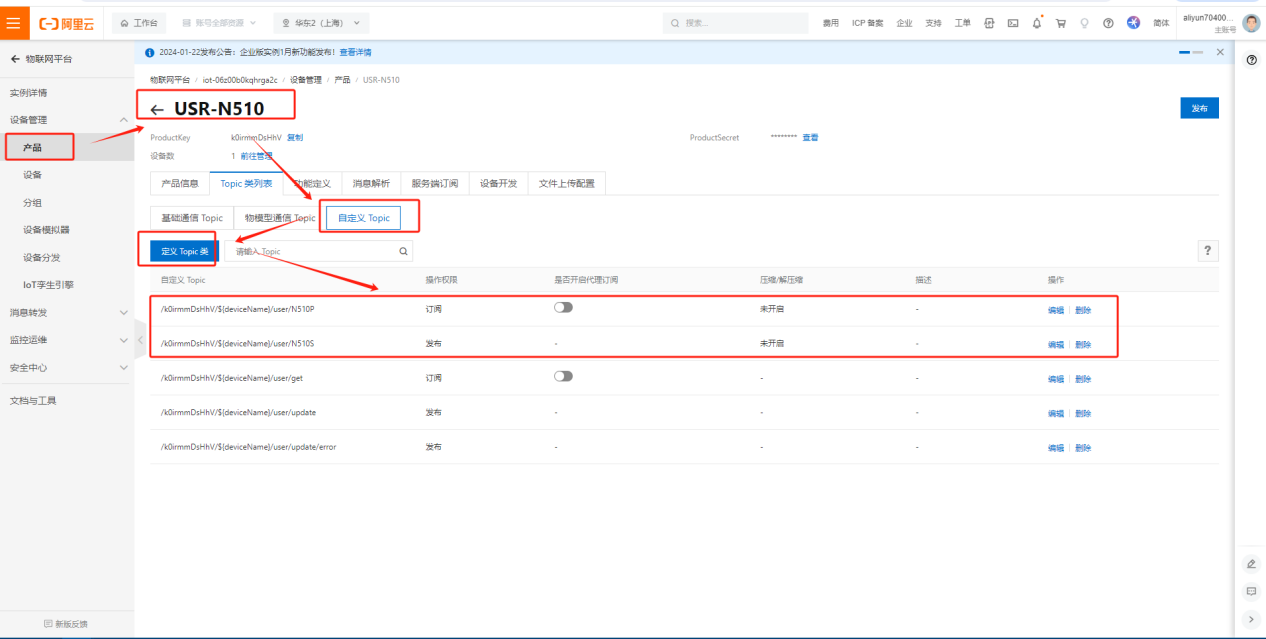Expand the 华东2（上海） region dropdown
Image resolution: width=1266 pixels, height=639 pixels.
pyautogui.click(x=321, y=23)
